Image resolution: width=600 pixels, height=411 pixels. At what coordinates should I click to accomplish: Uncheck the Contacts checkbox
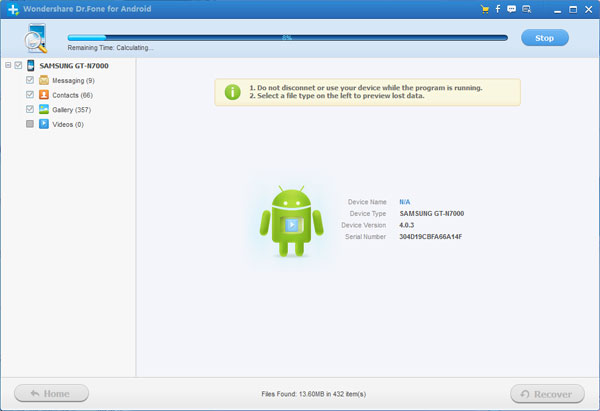click(x=30, y=94)
